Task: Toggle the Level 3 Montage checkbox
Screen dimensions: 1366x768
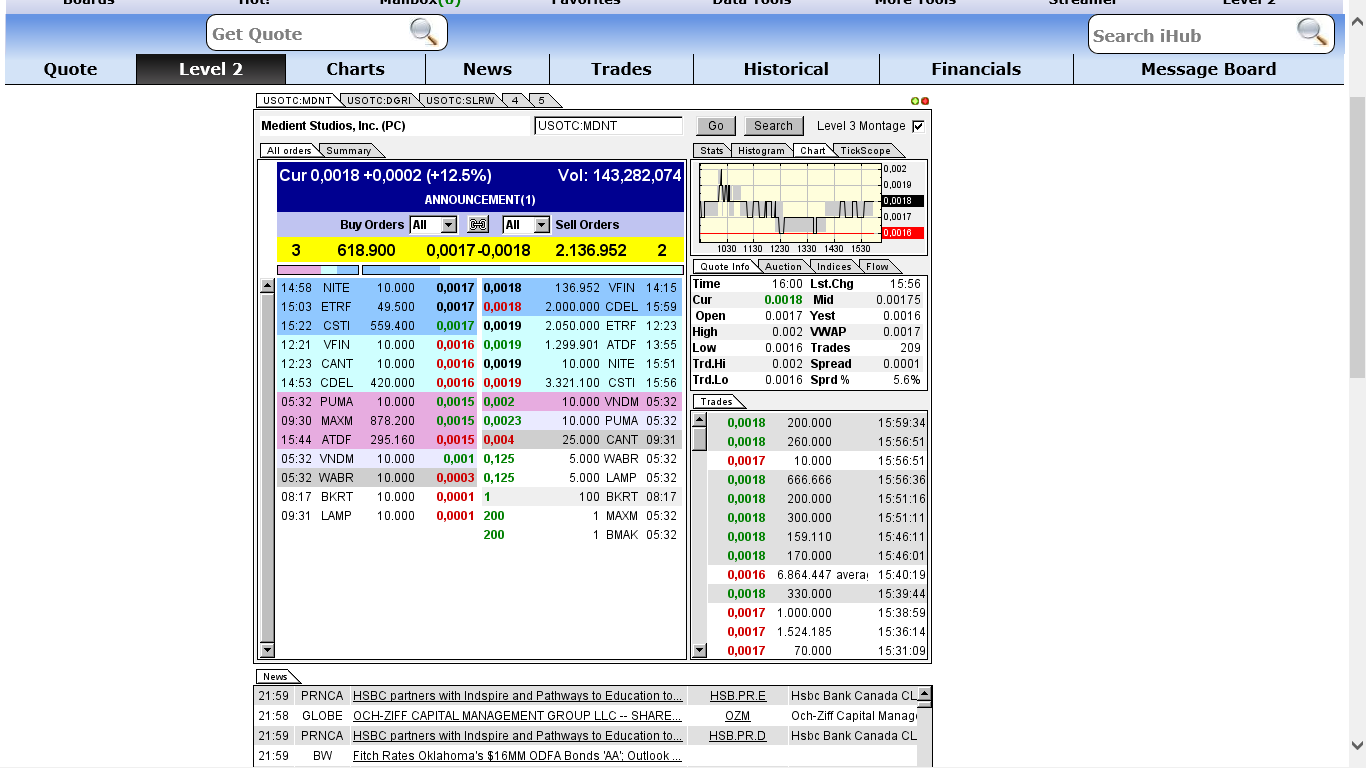Action: [918, 126]
